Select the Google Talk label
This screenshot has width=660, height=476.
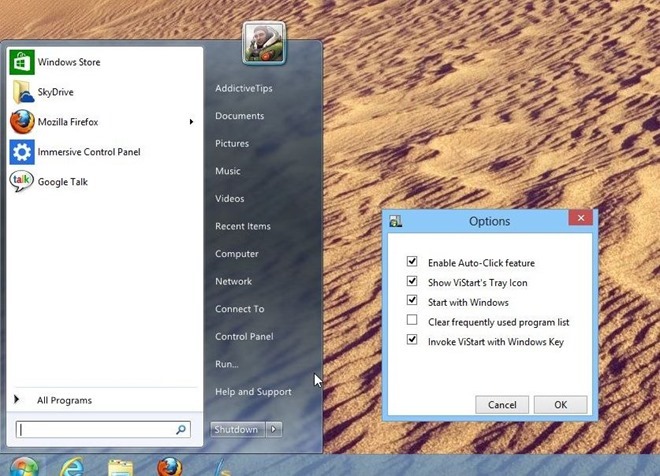point(63,182)
